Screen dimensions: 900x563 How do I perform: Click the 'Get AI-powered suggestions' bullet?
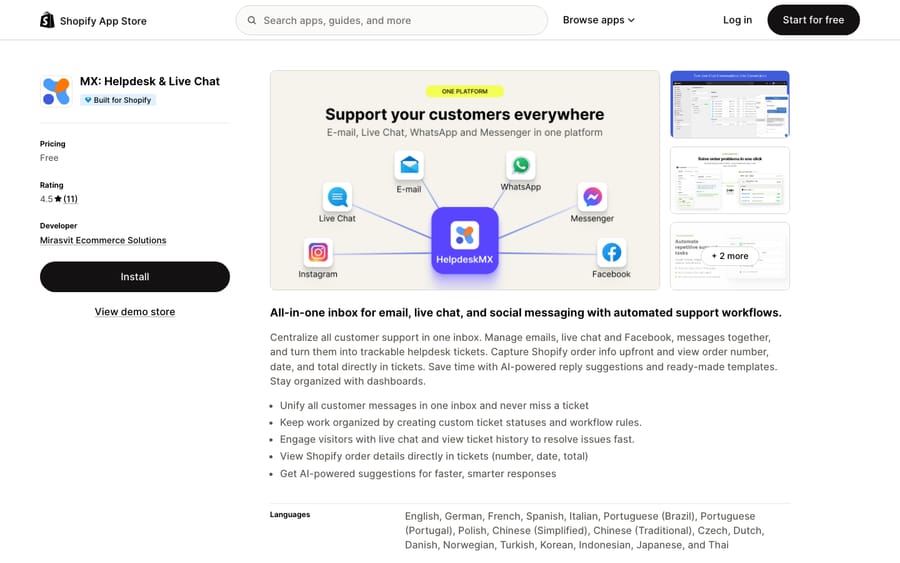(418, 474)
